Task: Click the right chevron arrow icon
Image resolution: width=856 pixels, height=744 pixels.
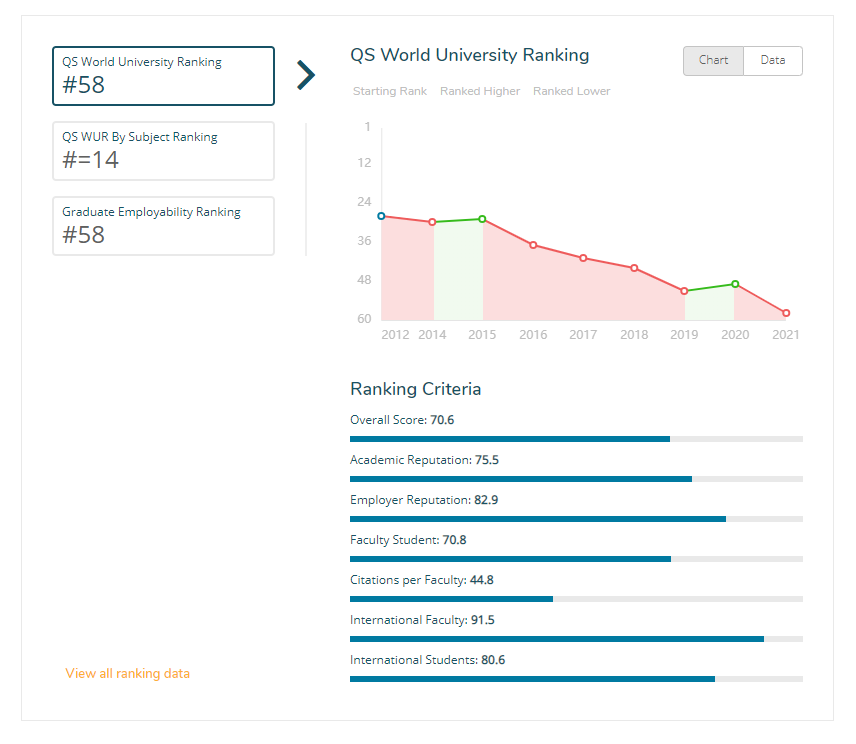Action: [x=306, y=75]
